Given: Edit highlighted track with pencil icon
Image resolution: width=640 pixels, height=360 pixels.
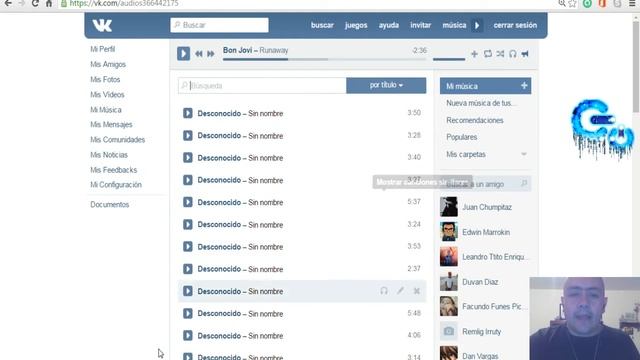Looking at the screenshot, I should tap(400, 291).
